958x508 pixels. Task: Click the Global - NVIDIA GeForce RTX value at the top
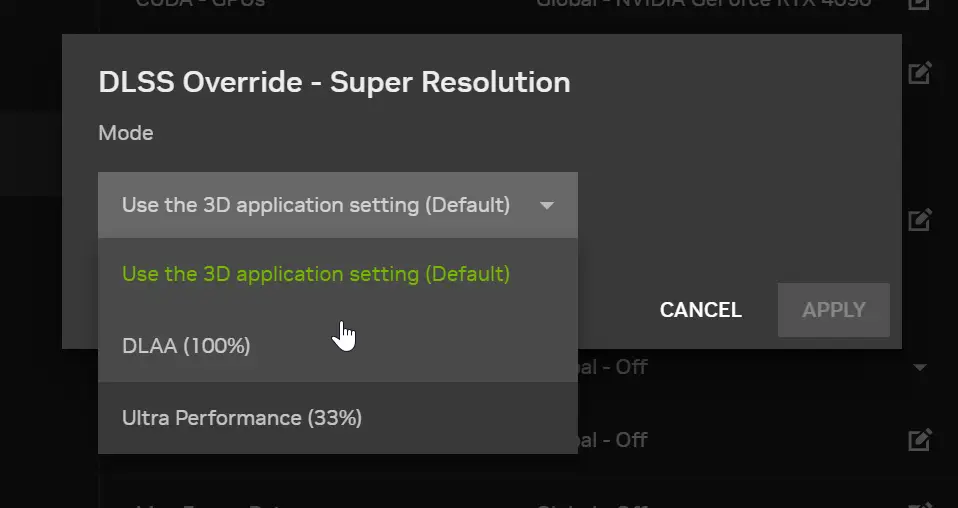(704, 4)
